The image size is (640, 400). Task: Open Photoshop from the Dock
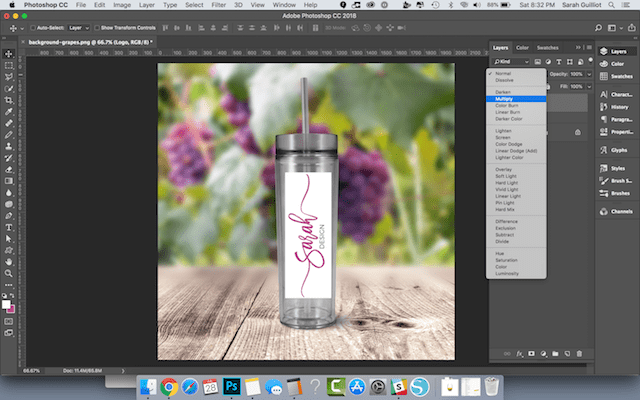click(x=231, y=385)
